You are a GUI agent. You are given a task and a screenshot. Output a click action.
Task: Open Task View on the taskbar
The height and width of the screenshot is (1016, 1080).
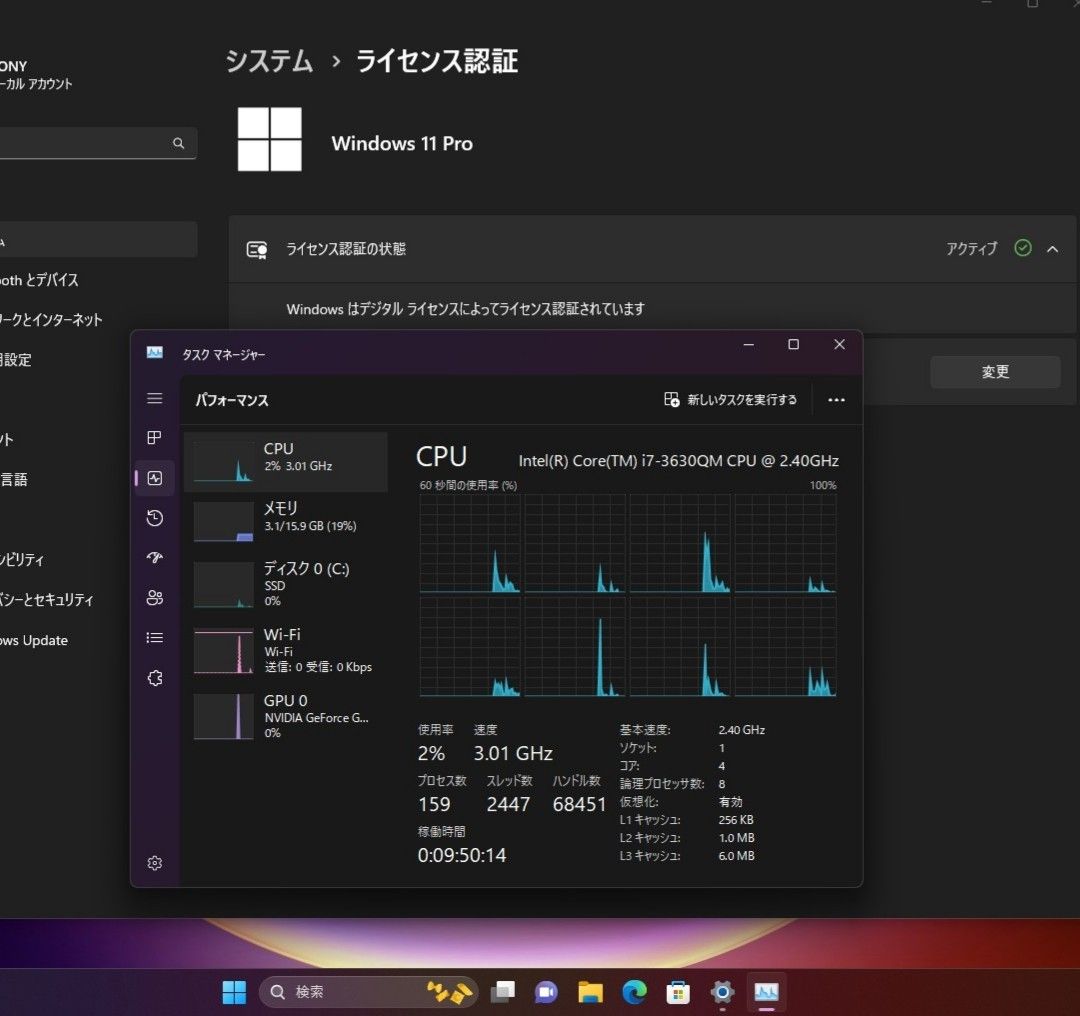click(503, 992)
